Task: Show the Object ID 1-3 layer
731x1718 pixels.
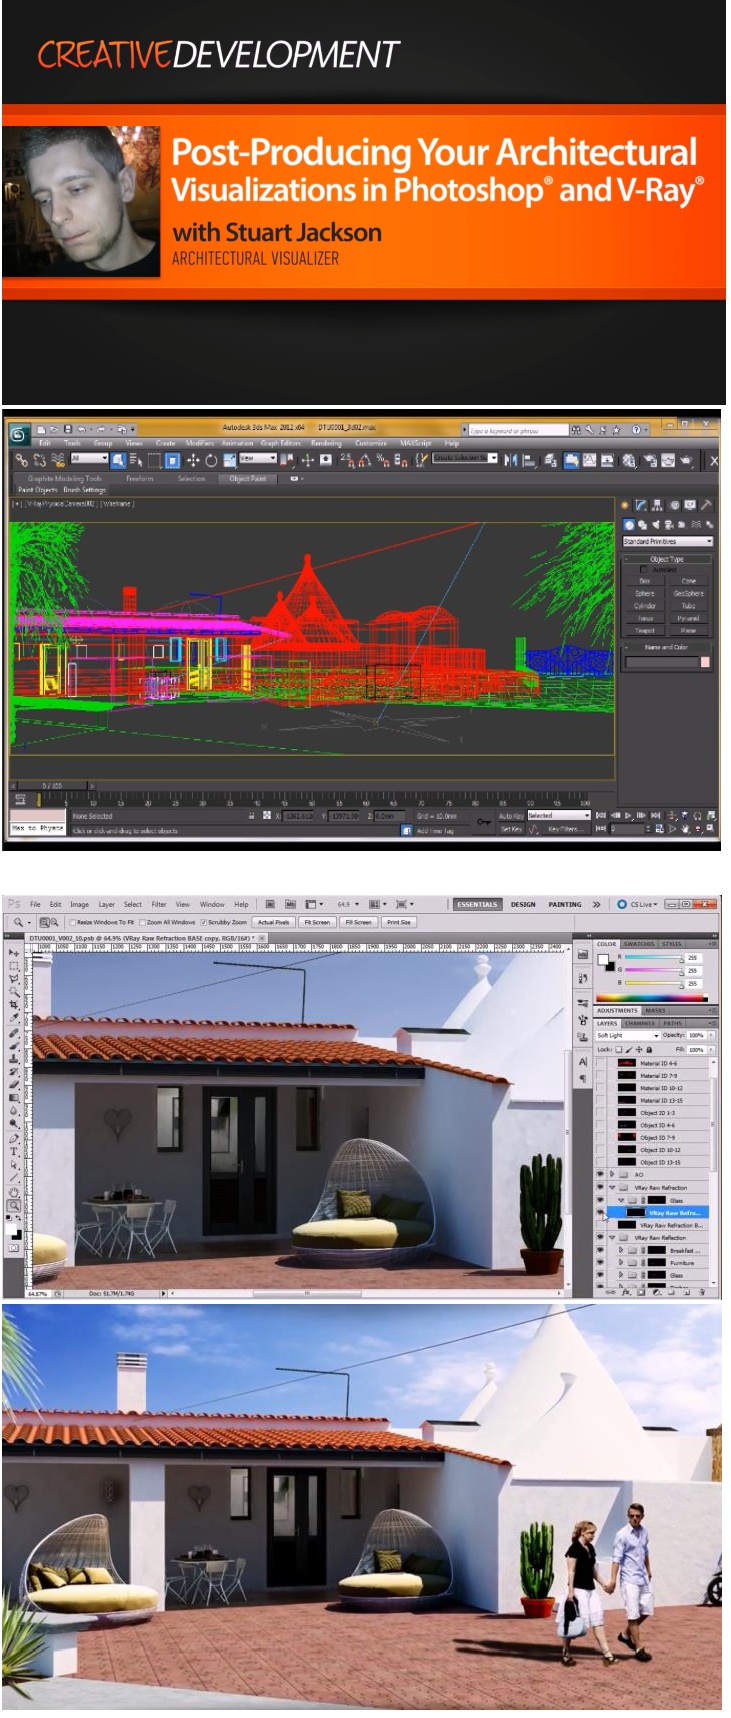Action: pyautogui.click(x=600, y=1112)
